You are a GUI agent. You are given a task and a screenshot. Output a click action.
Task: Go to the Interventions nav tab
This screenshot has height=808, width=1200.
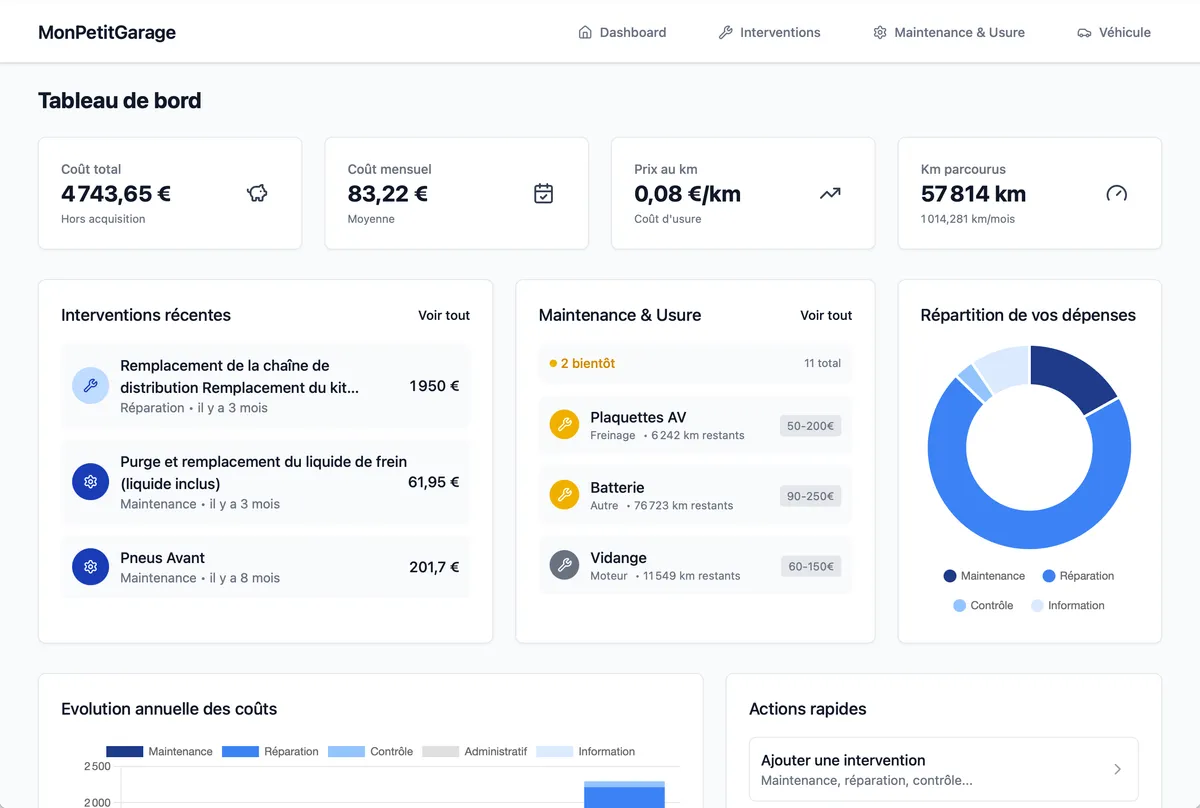tap(769, 32)
